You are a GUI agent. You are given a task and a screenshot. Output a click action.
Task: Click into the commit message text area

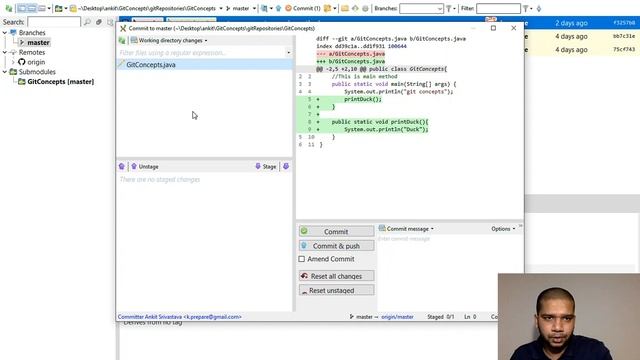449,273
